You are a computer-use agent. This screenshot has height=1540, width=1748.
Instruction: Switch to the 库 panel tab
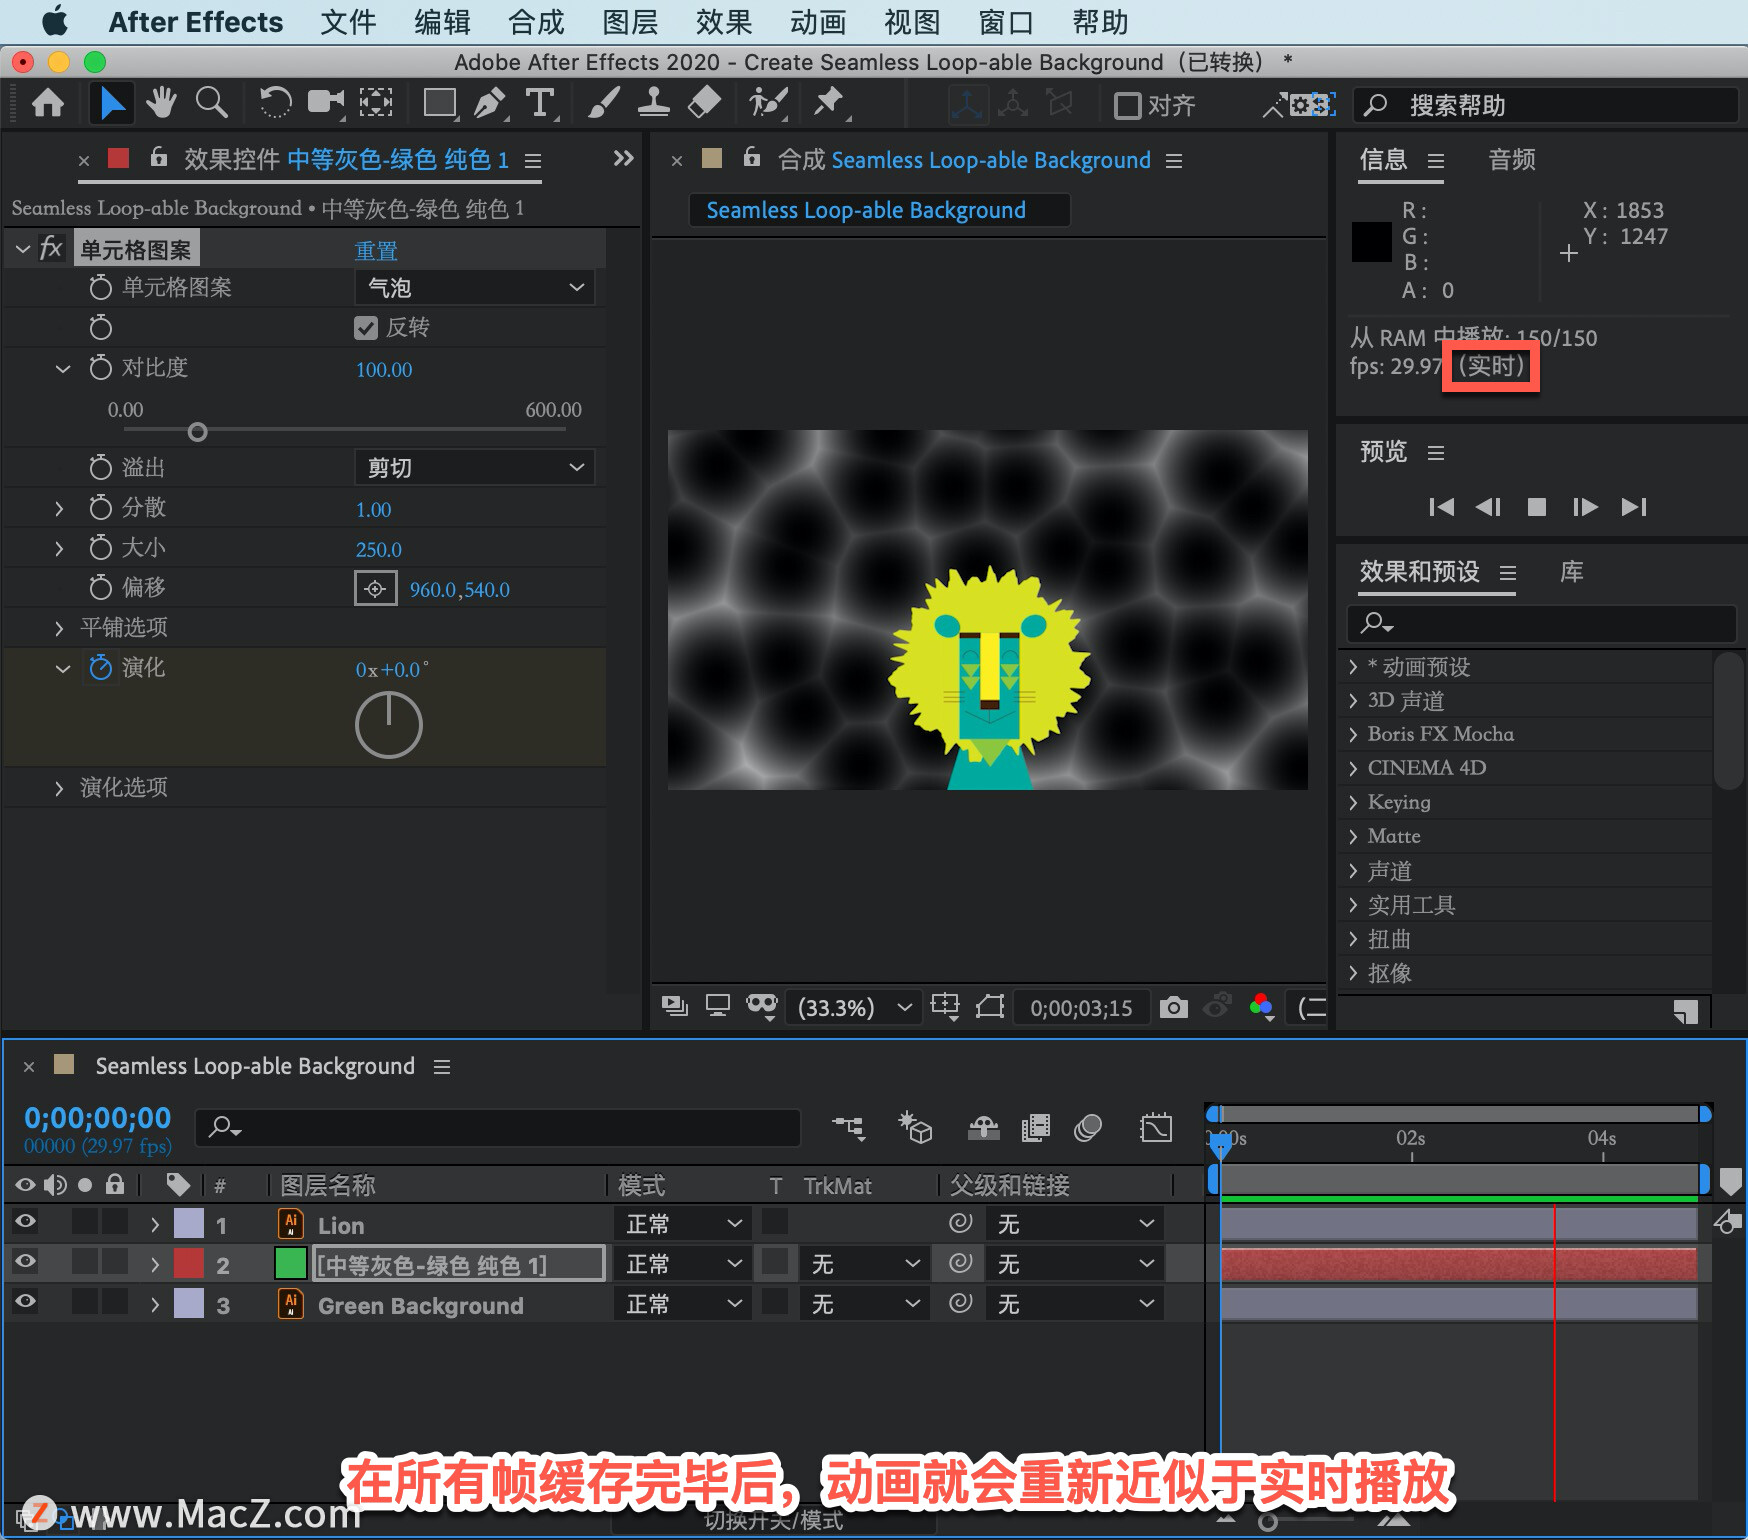pos(1572,572)
